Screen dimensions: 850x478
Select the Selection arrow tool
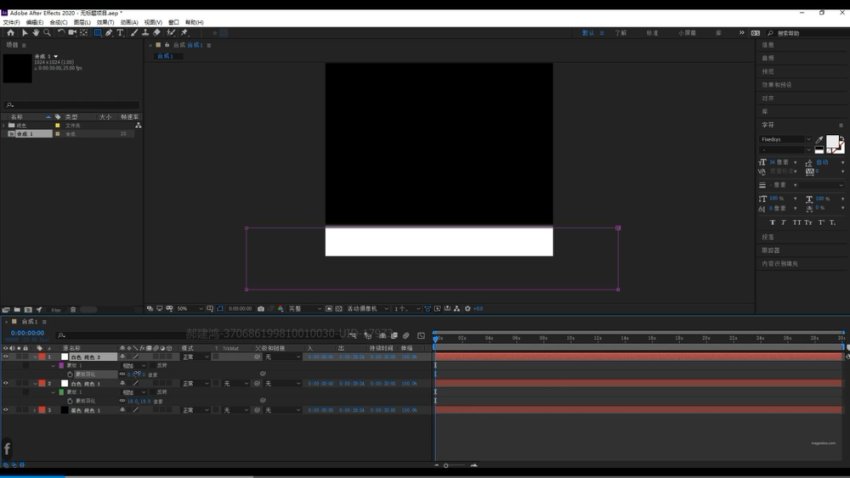(24, 33)
